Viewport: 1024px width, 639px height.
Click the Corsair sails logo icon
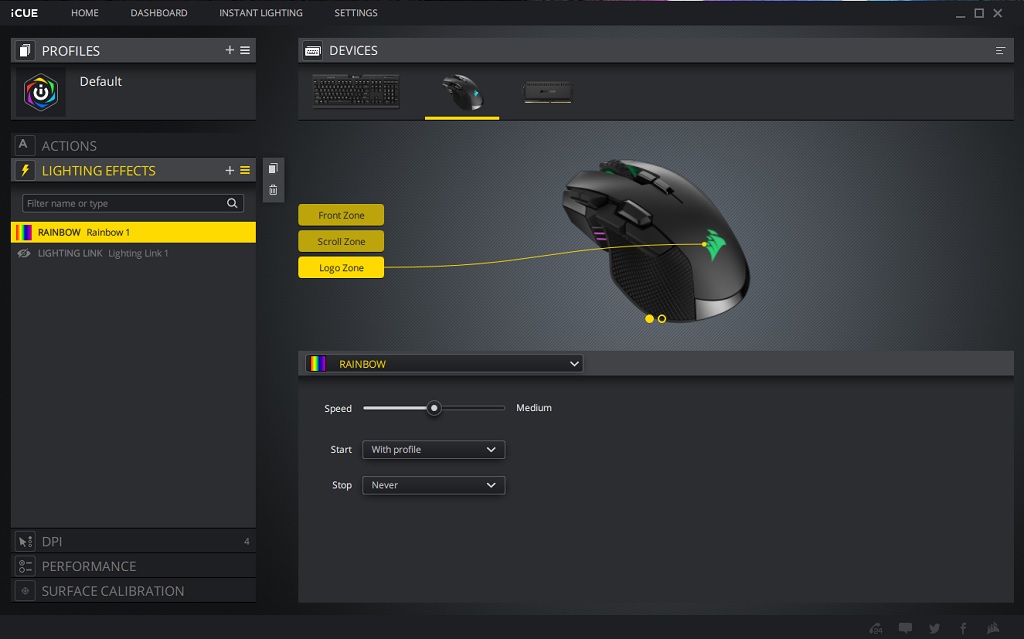point(993,629)
